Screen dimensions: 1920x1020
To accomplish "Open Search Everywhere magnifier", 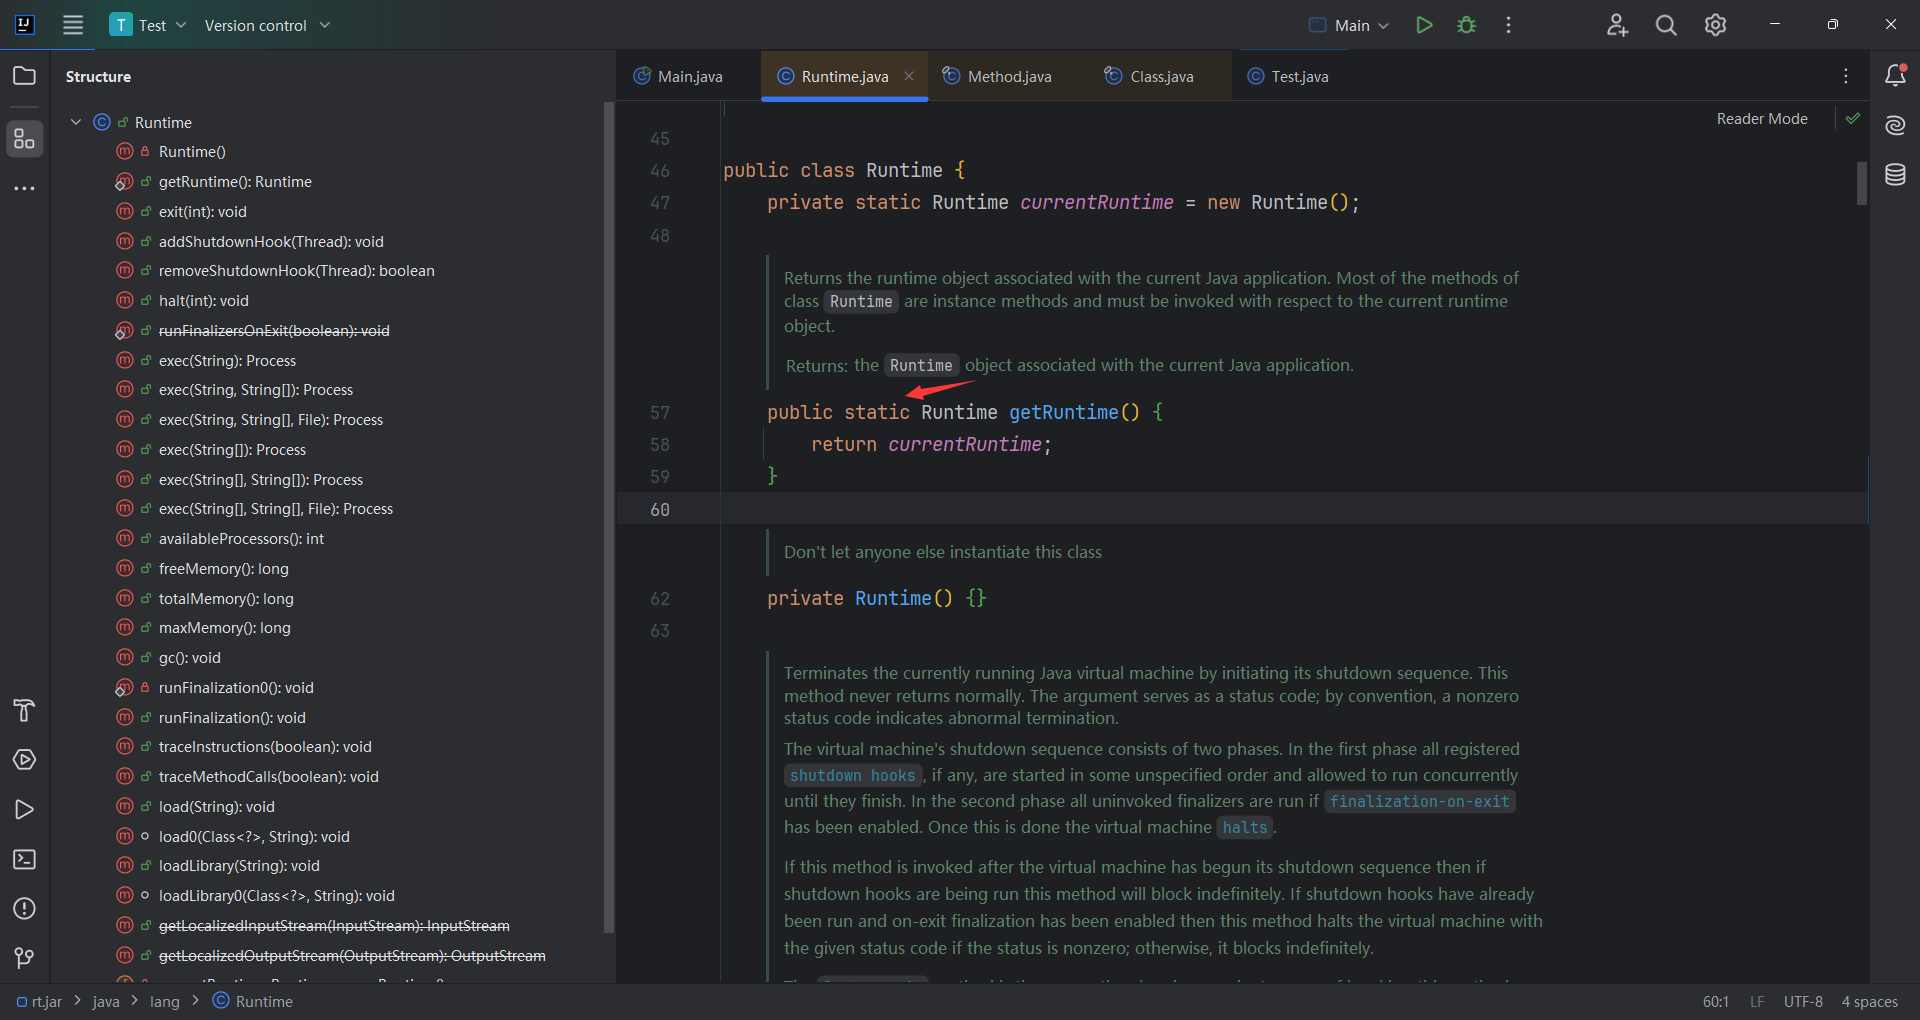I will tap(1666, 25).
